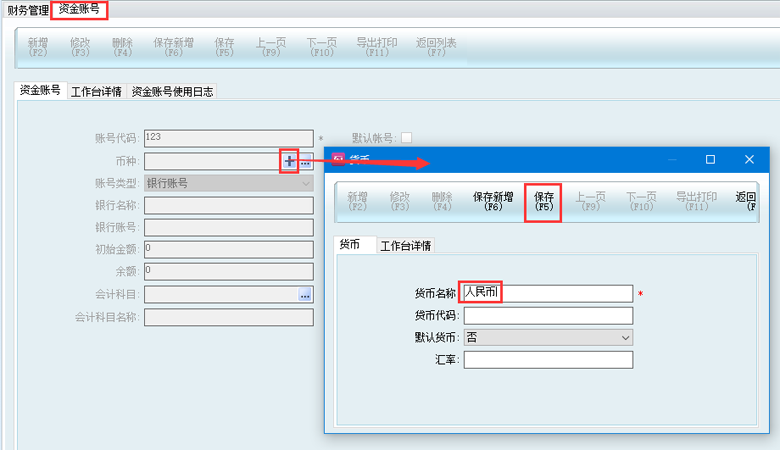This screenshot has width=780, height=450.
Task: Click 返回列表 (F7) in the main toolbar
Action: click(x=436, y=48)
